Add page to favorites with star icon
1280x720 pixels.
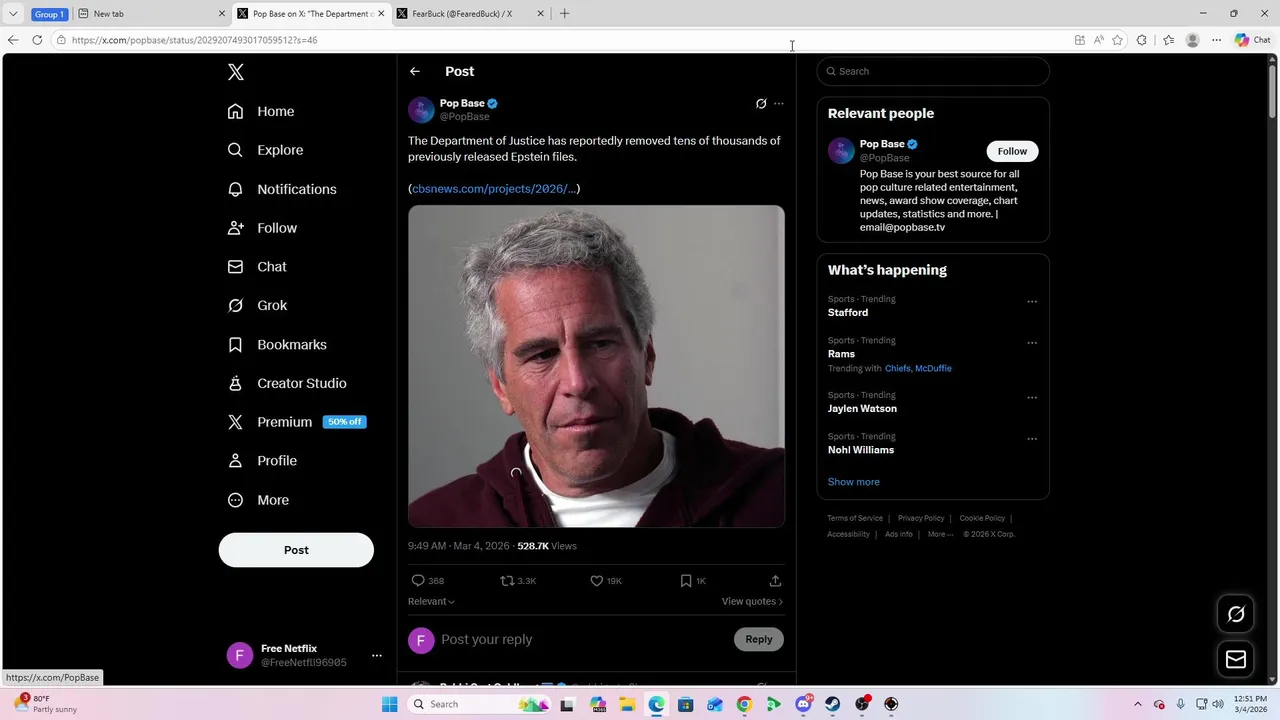point(1117,40)
